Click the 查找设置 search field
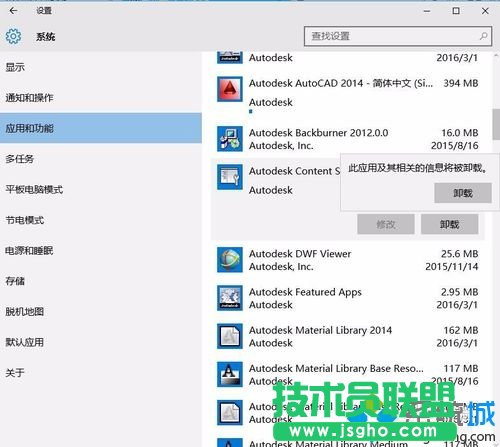This screenshot has height=447, width=500. tap(398, 36)
